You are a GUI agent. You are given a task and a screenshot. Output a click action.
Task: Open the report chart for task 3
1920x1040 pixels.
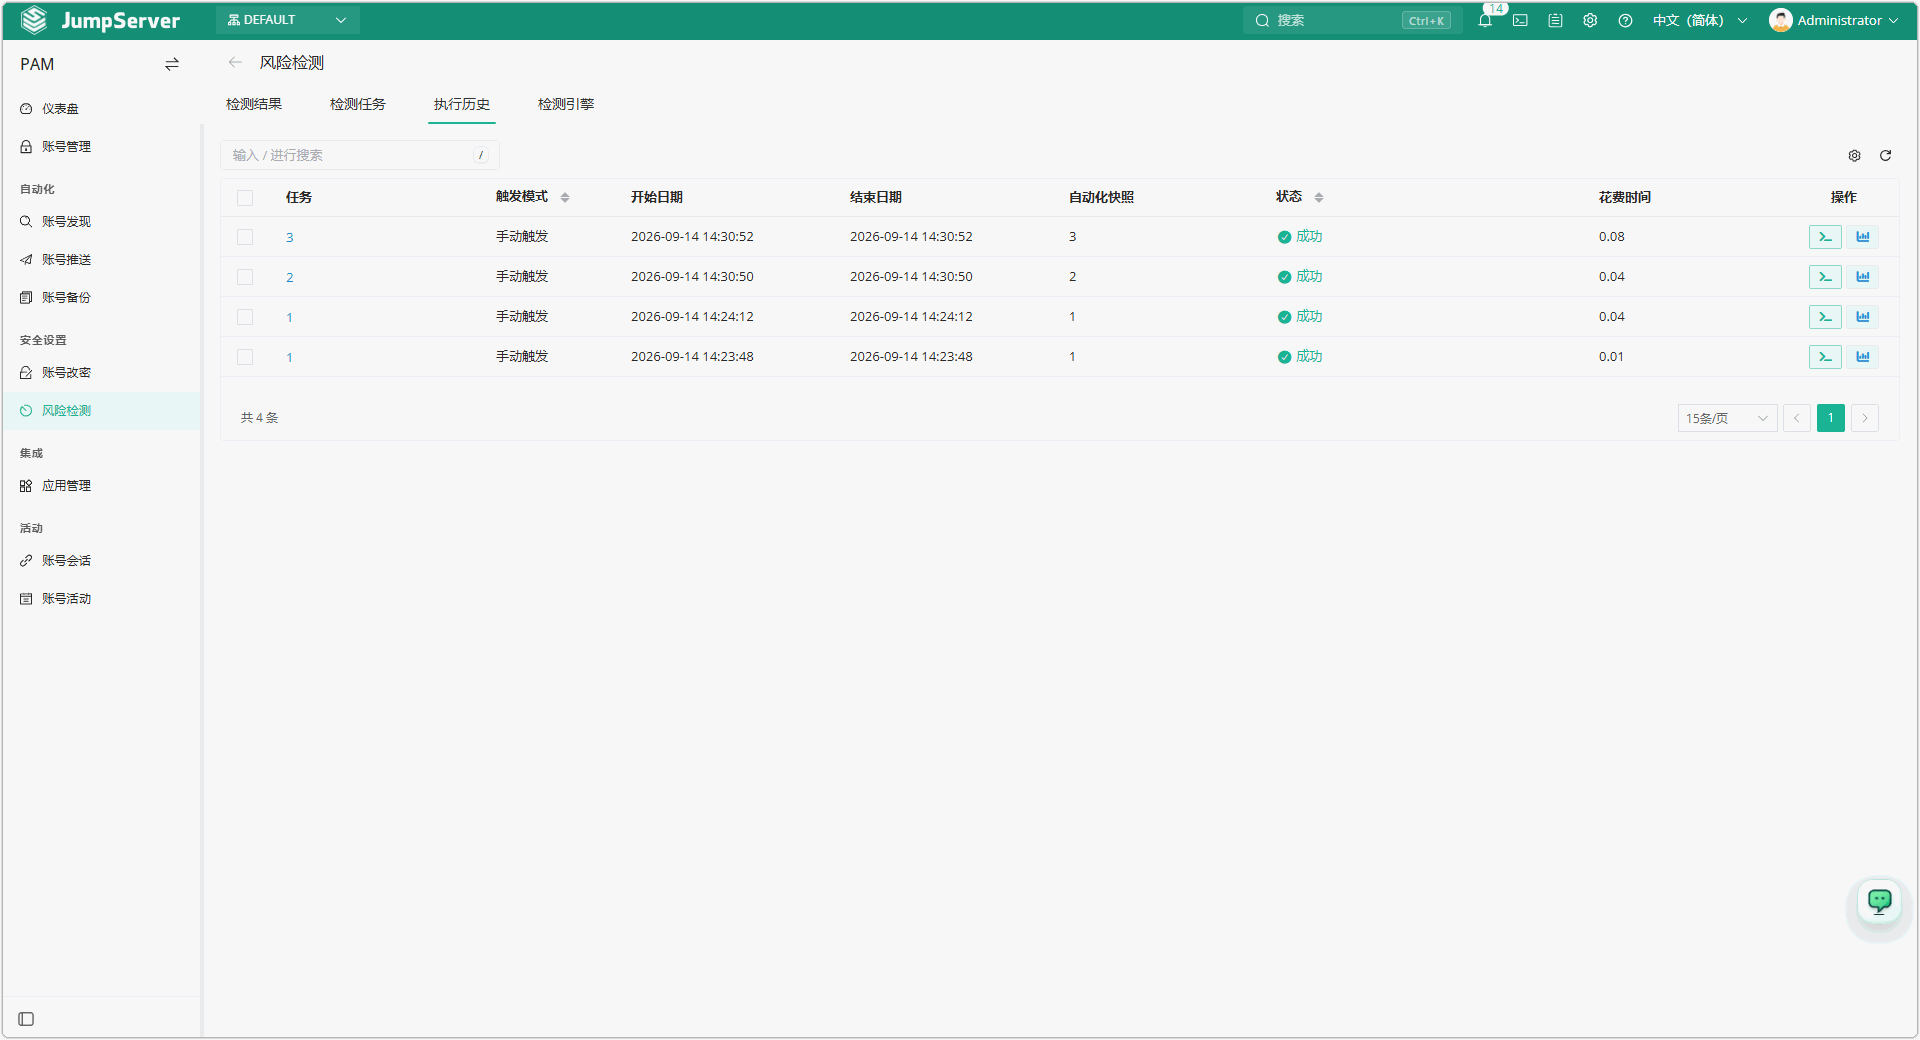tap(1863, 237)
